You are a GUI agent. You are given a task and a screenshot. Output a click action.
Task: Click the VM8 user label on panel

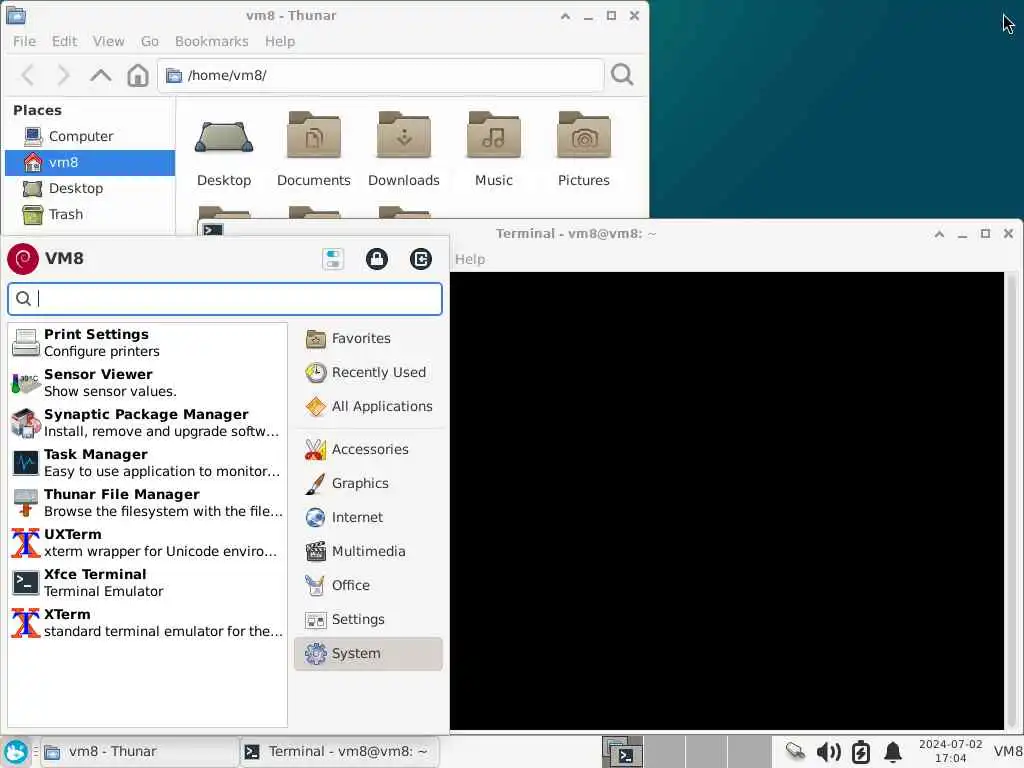(x=1008, y=752)
